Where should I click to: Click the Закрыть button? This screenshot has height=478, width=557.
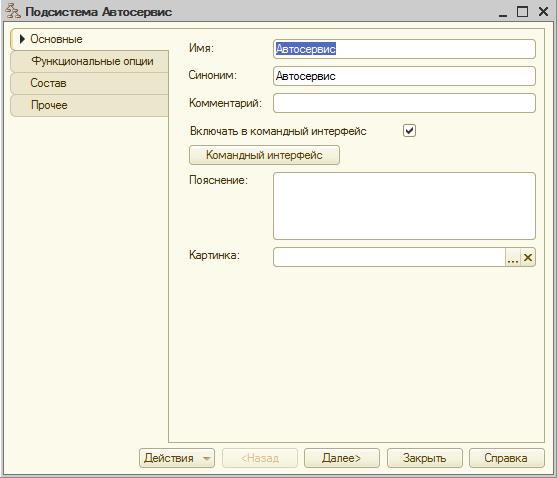(x=424, y=458)
